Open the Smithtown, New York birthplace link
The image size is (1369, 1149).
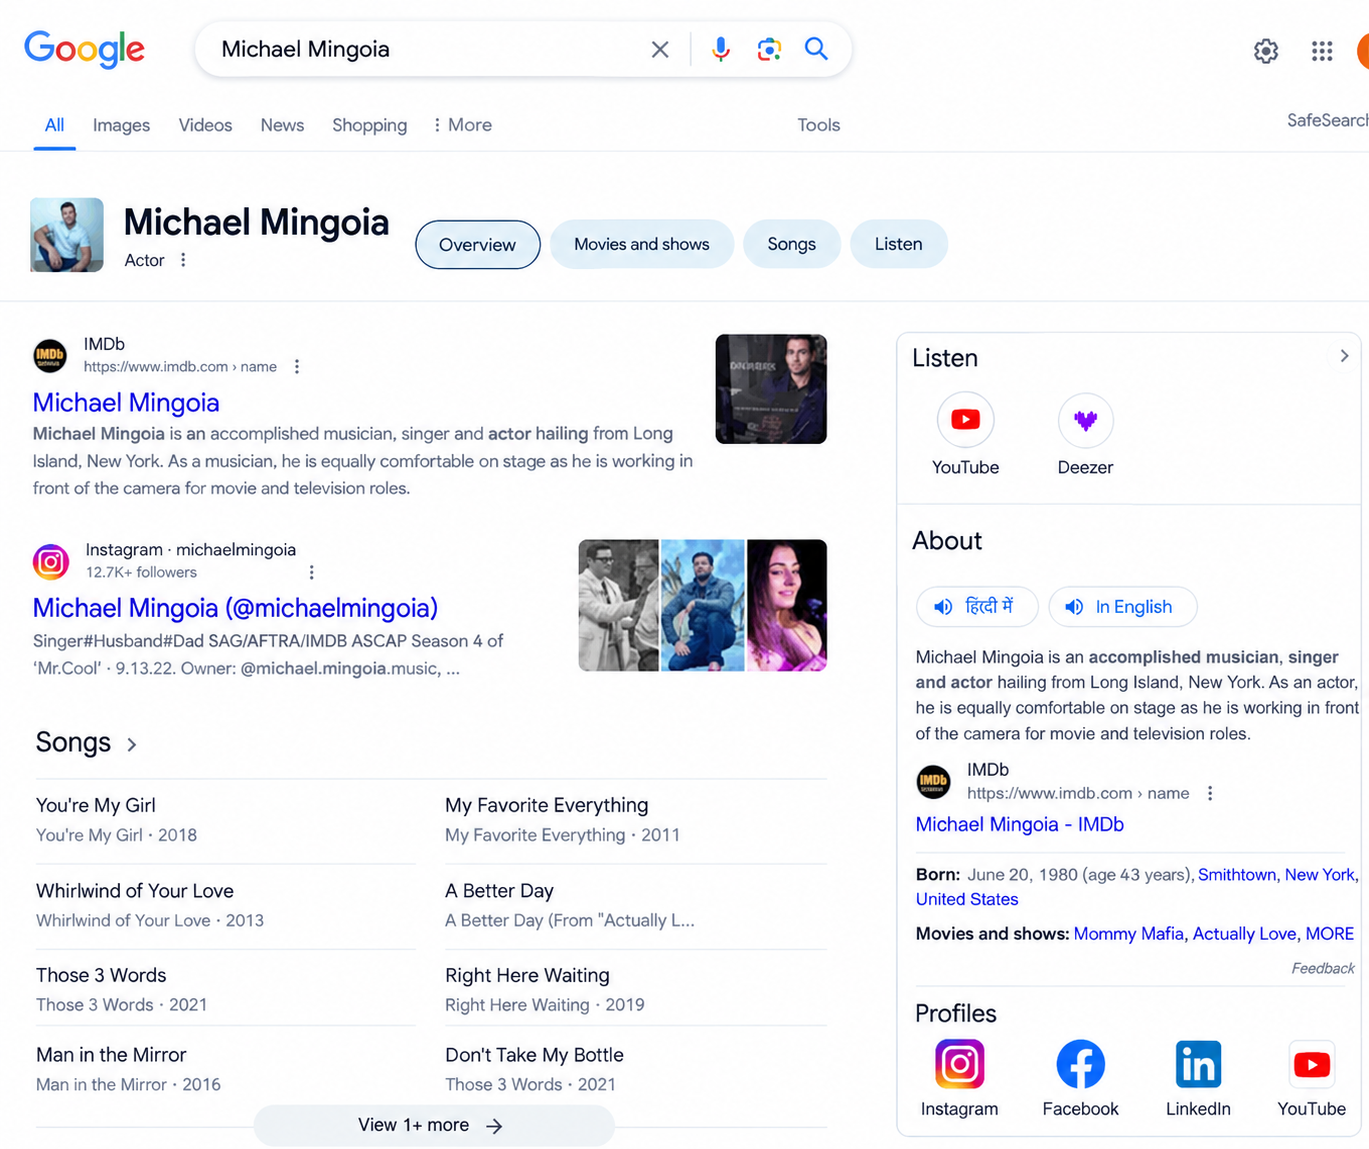pos(1276,874)
